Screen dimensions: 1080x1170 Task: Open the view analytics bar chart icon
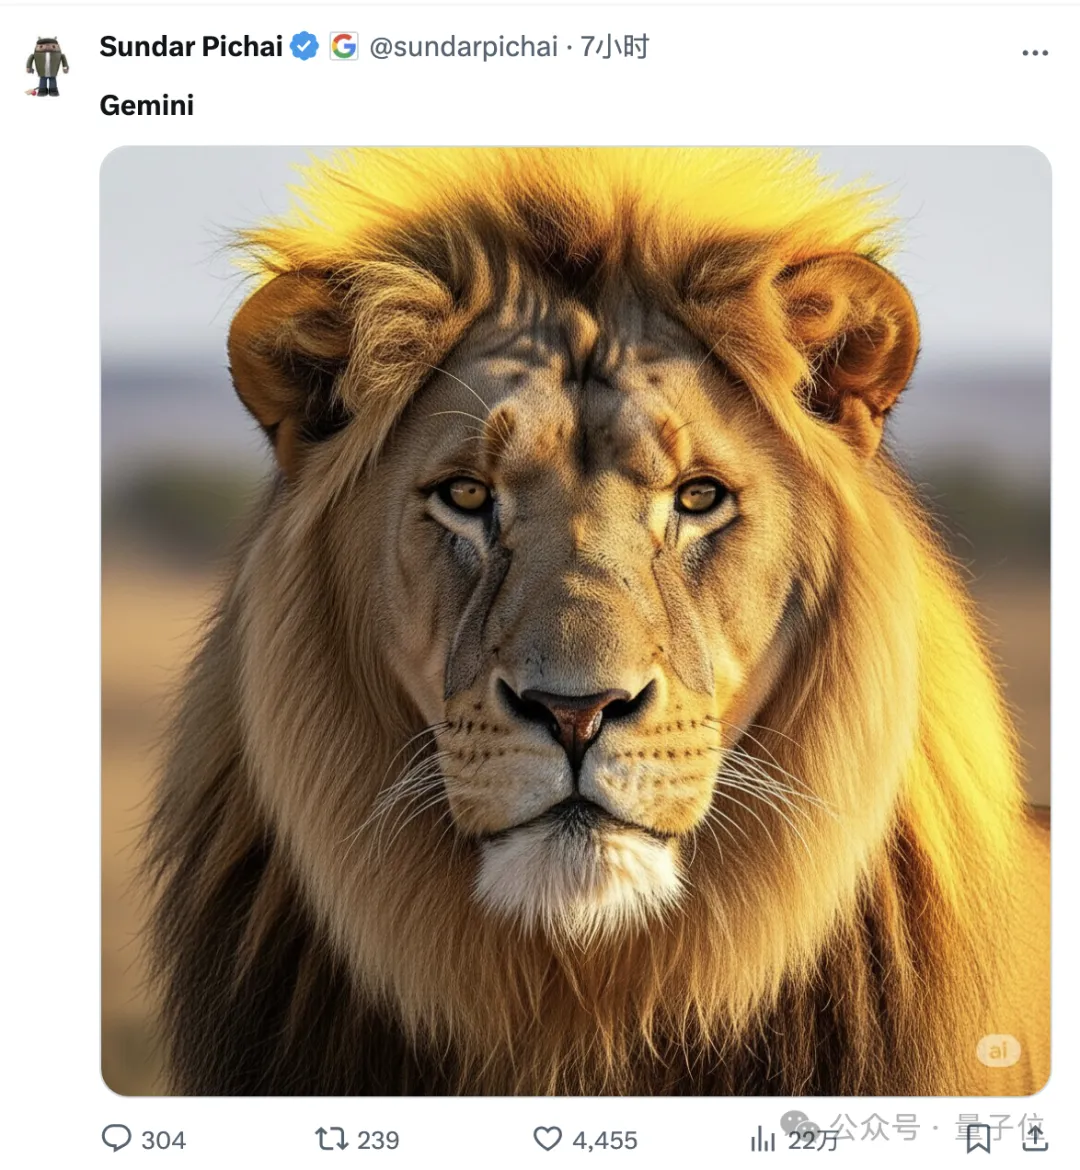pyautogui.click(x=763, y=1139)
